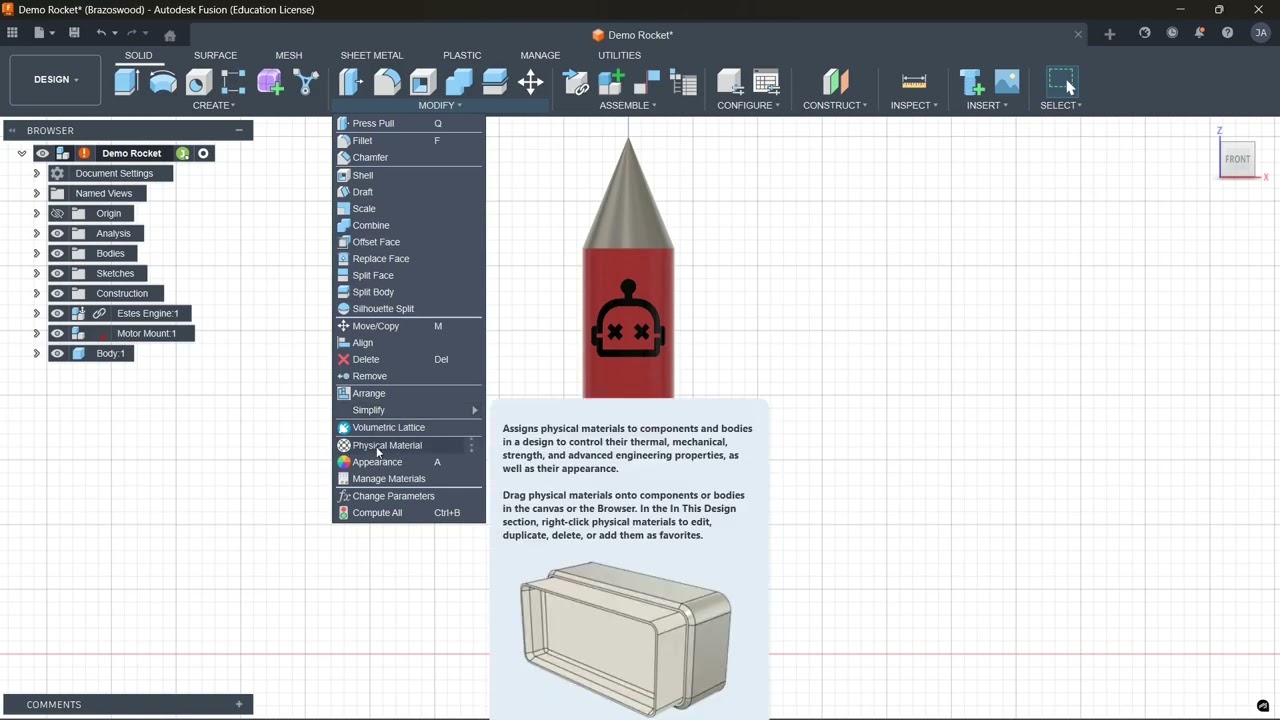Click the Move/Copy arrows toolbar icon
This screenshot has width=1280, height=720.
pos(531,82)
